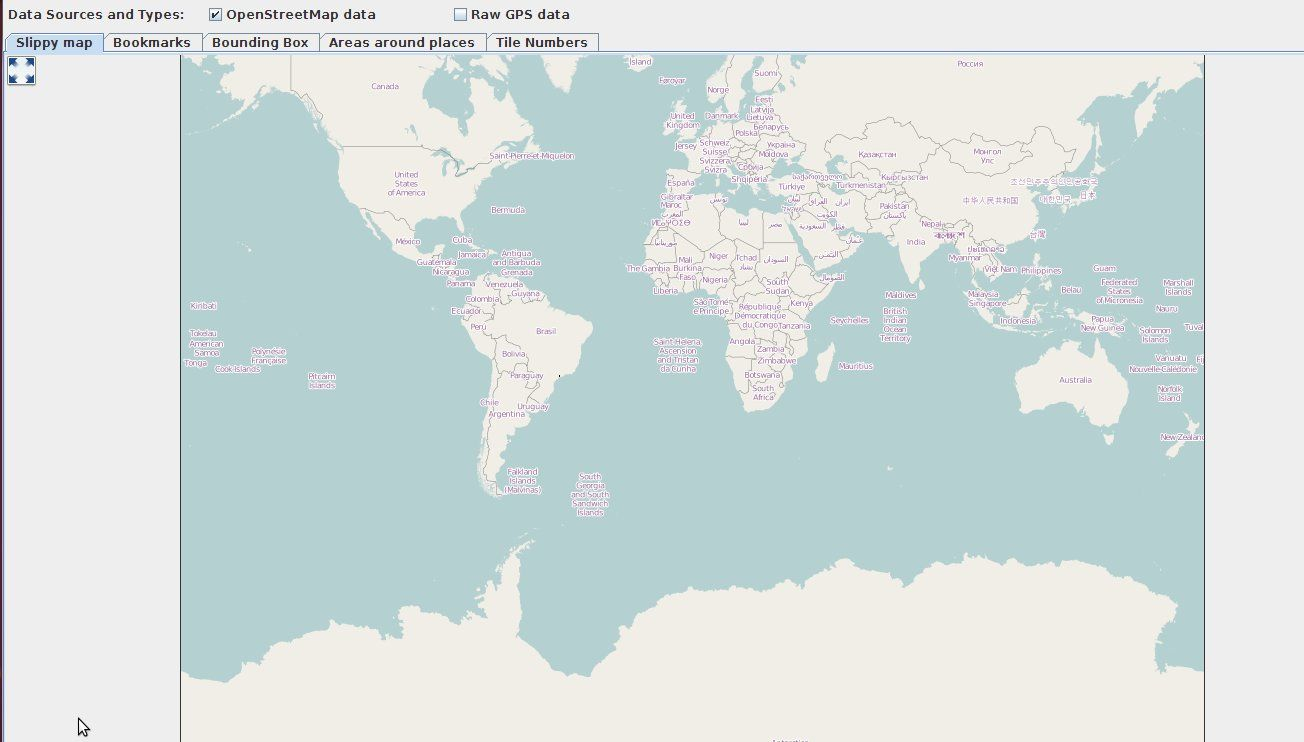The image size is (1304, 742).
Task: Click the Nepal label on the map
Action: click(x=932, y=225)
